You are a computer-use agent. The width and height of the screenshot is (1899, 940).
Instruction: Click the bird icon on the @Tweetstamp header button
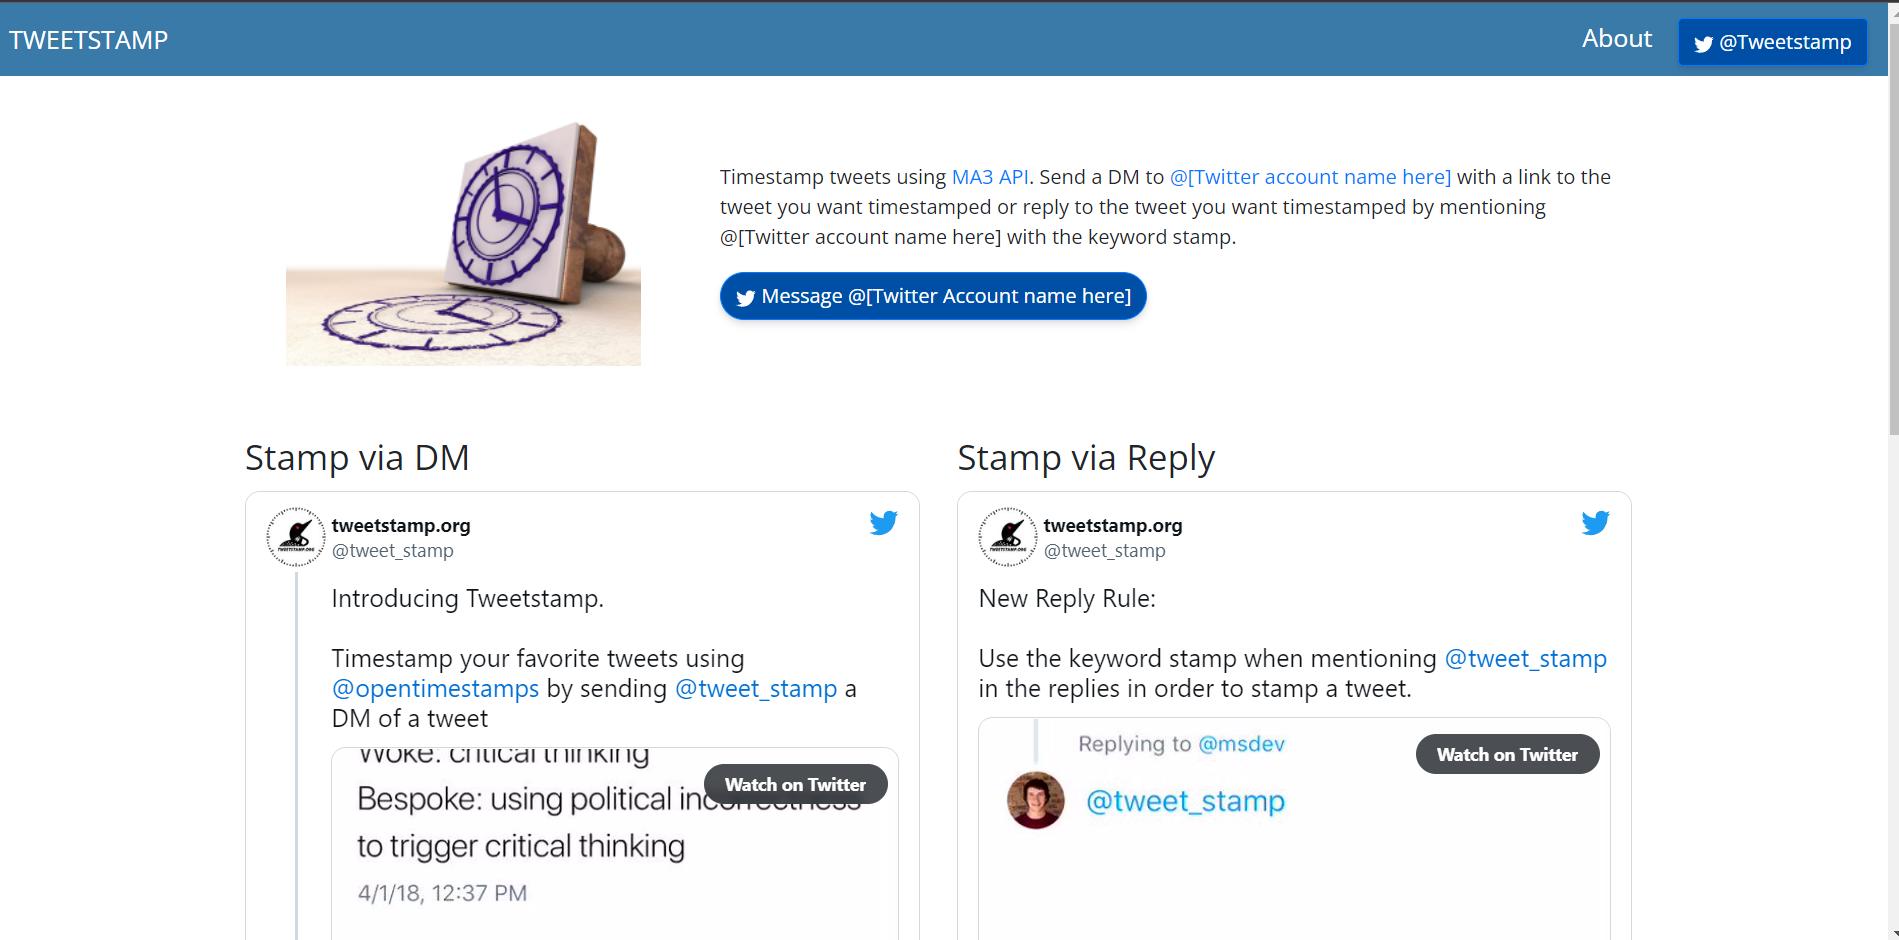click(x=1703, y=44)
